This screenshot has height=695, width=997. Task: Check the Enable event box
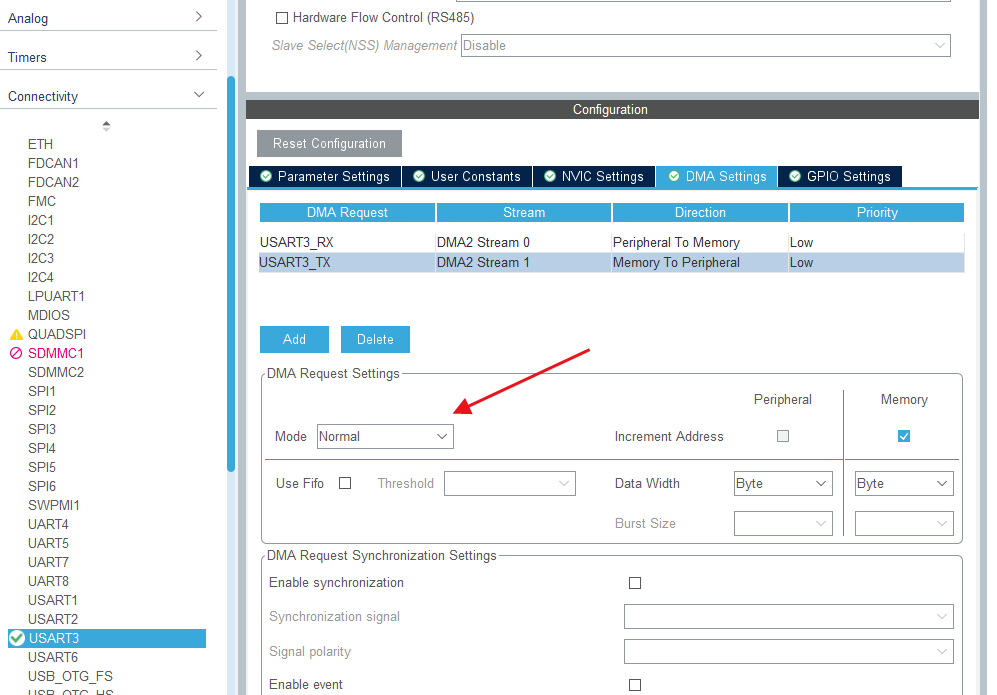coord(635,685)
